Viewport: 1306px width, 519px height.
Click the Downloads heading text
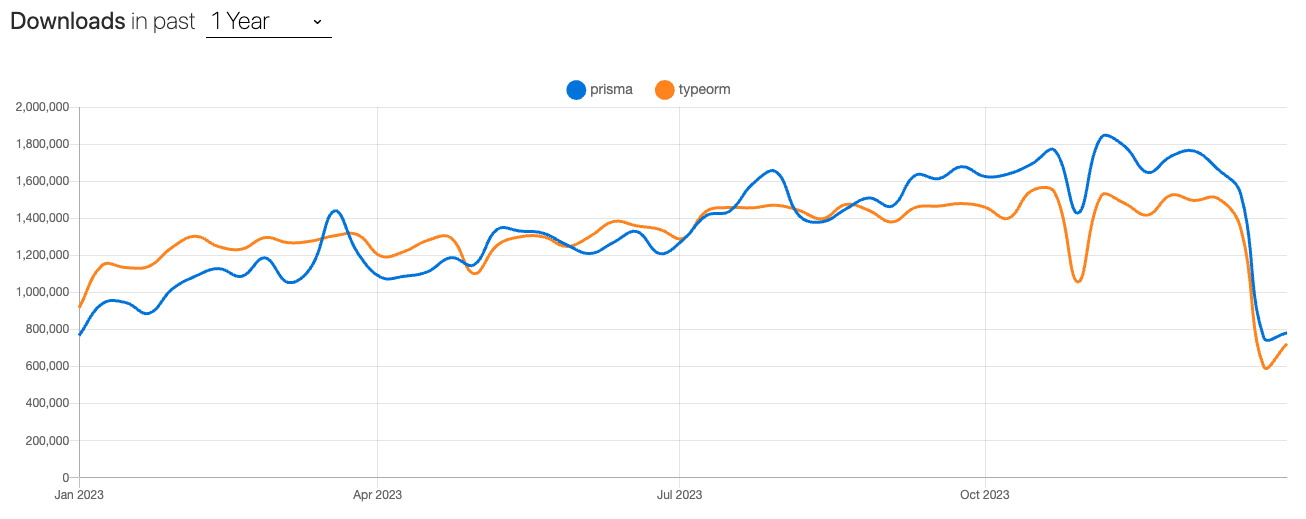point(67,21)
